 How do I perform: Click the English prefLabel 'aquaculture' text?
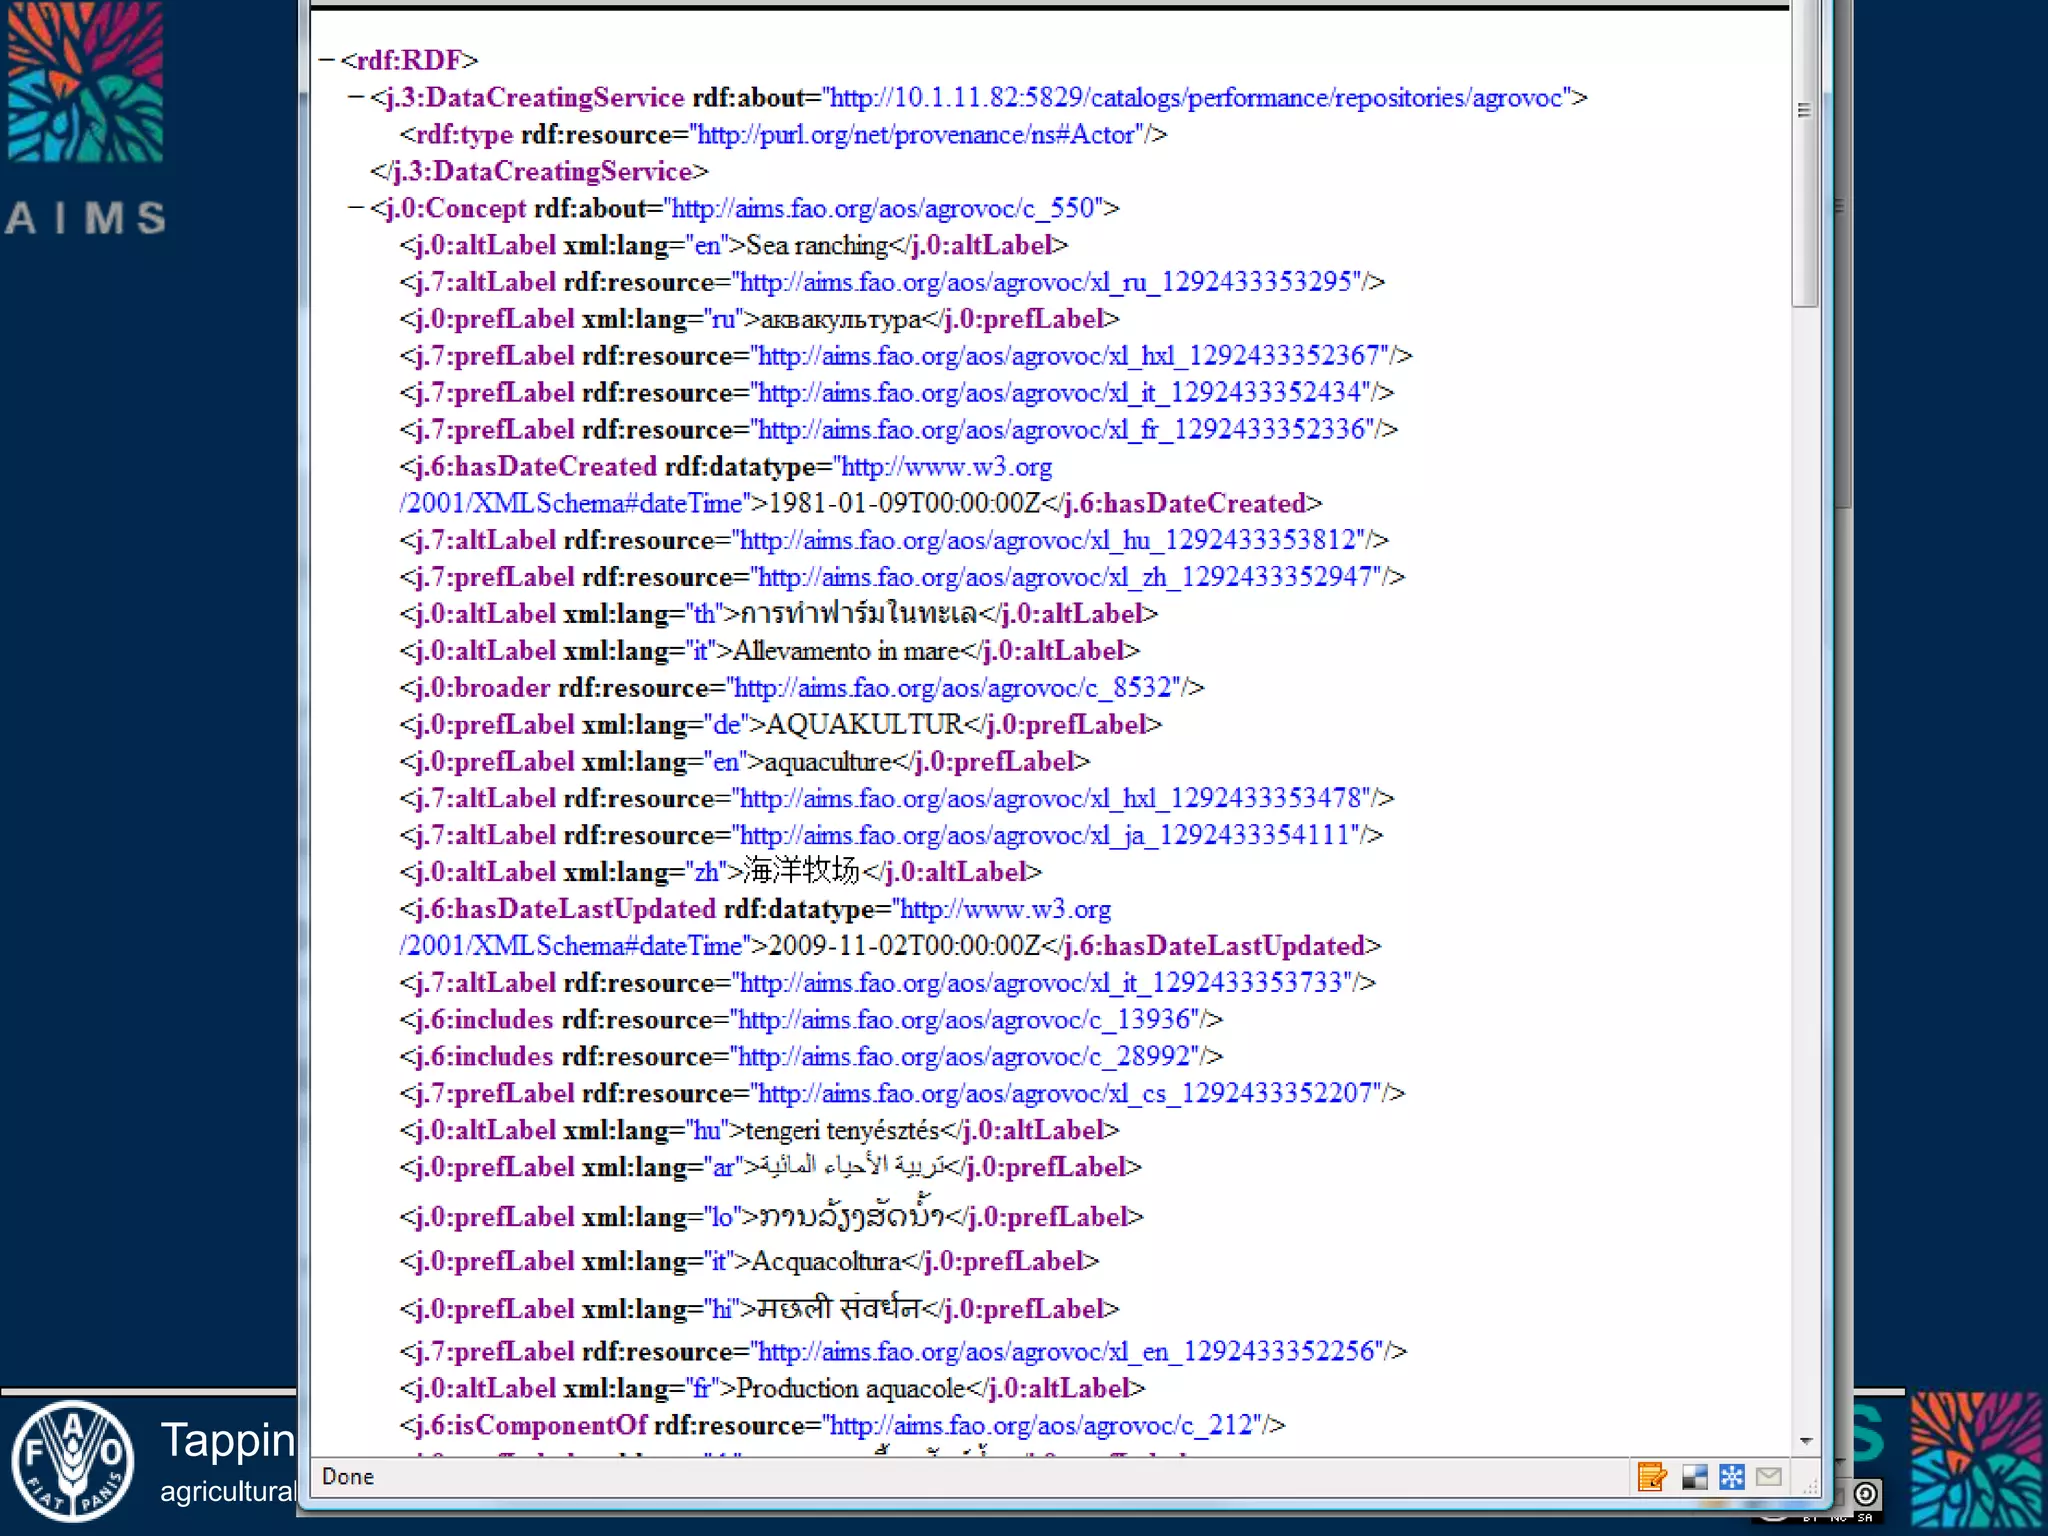pyautogui.click(x=826, y=762)
